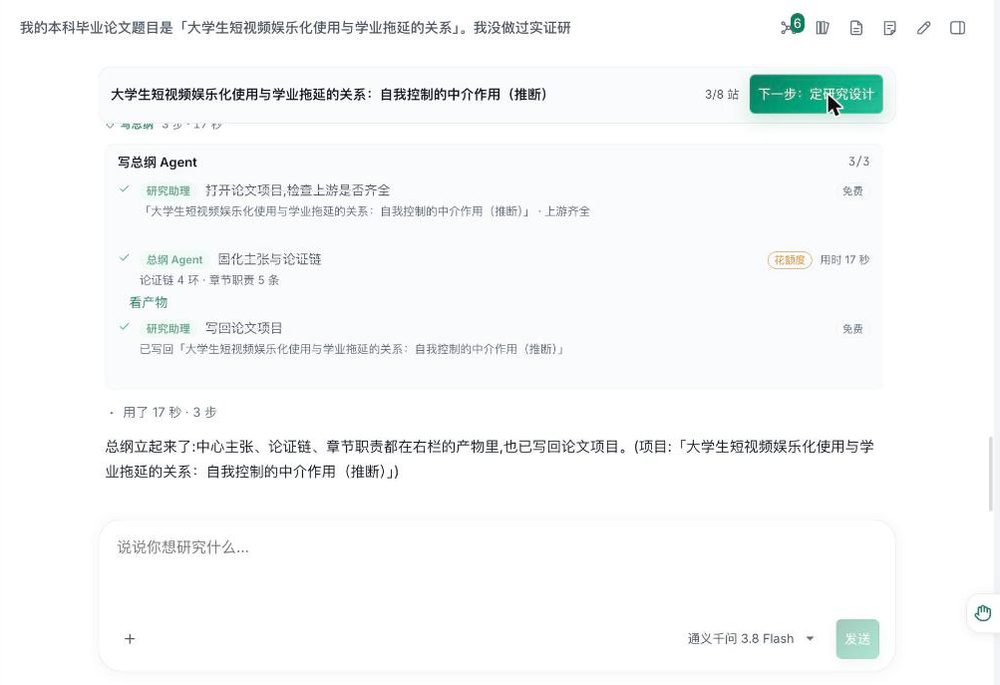Click the hand icon at right edge
The width and height of the screenshot is (1000, 685).
click(x=983, y=613)
